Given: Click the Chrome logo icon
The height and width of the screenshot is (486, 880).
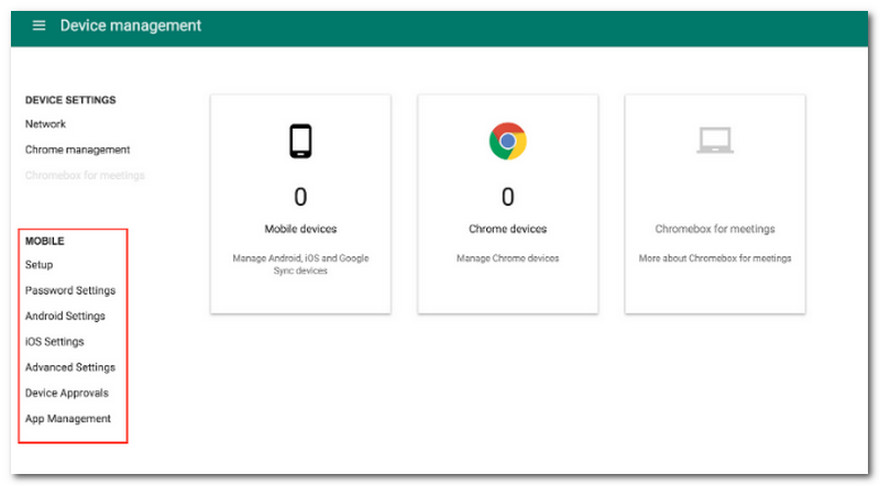Looking at the screenshot, I should tap(507, 141).
